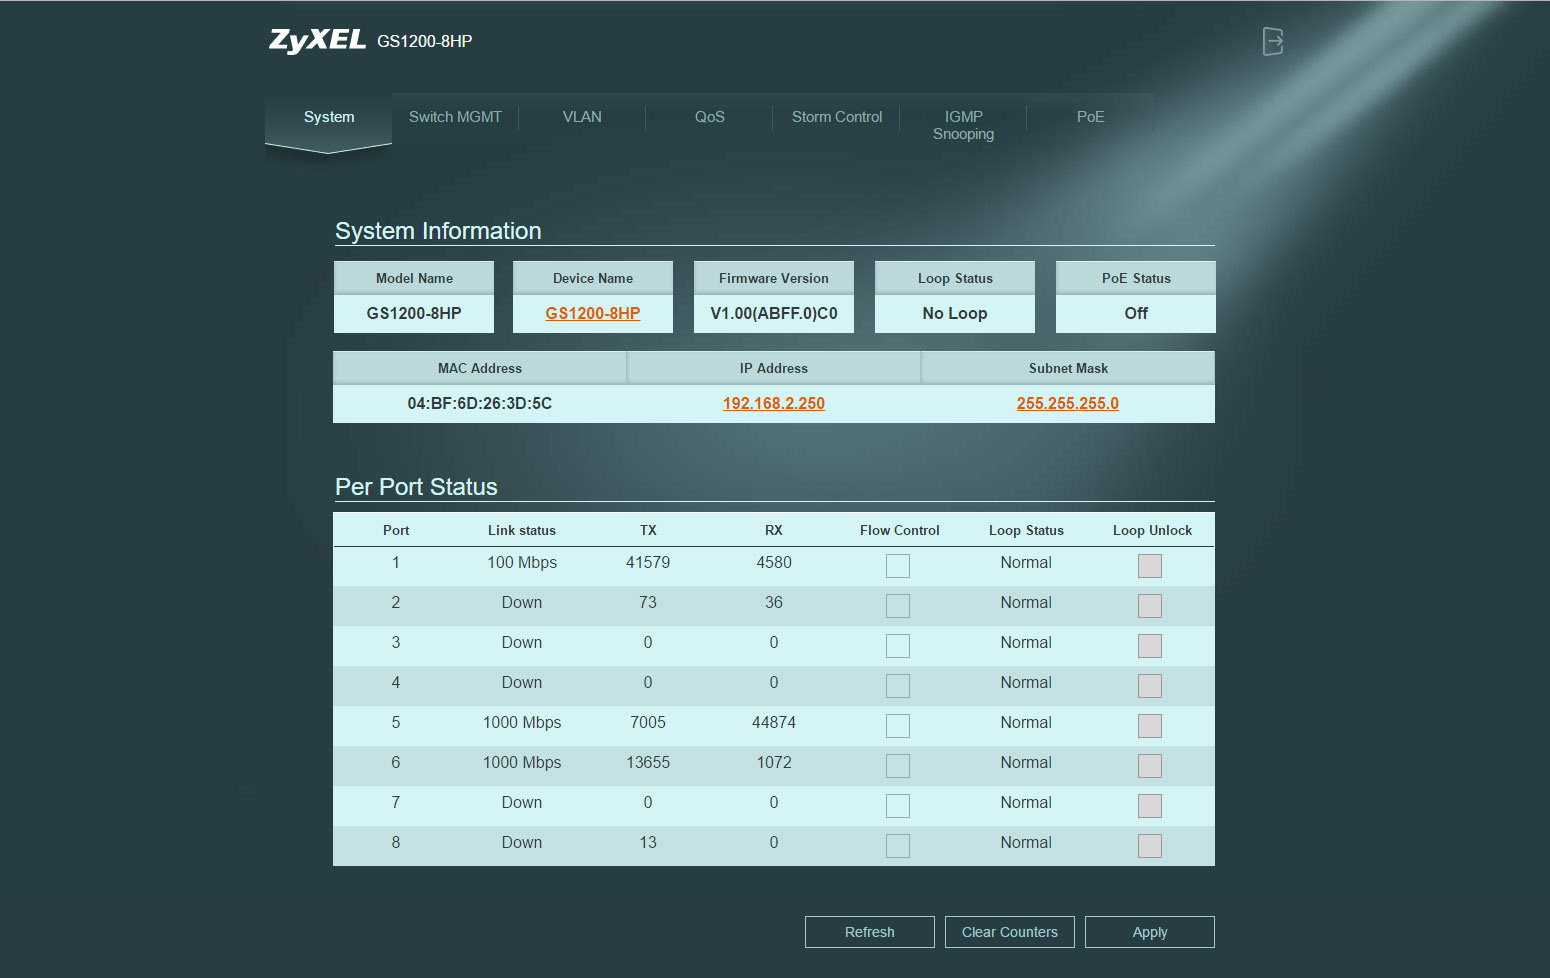Click firmware version V1.00(ABFF.0)C0
This screenshot has width=1550, height=978.
[774, 313]
